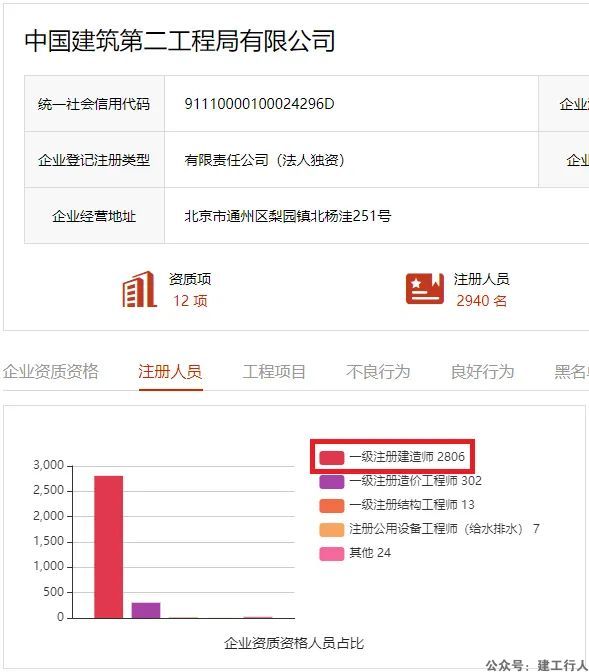Click the building icon beside 资质项

click(x=138, y=289)
